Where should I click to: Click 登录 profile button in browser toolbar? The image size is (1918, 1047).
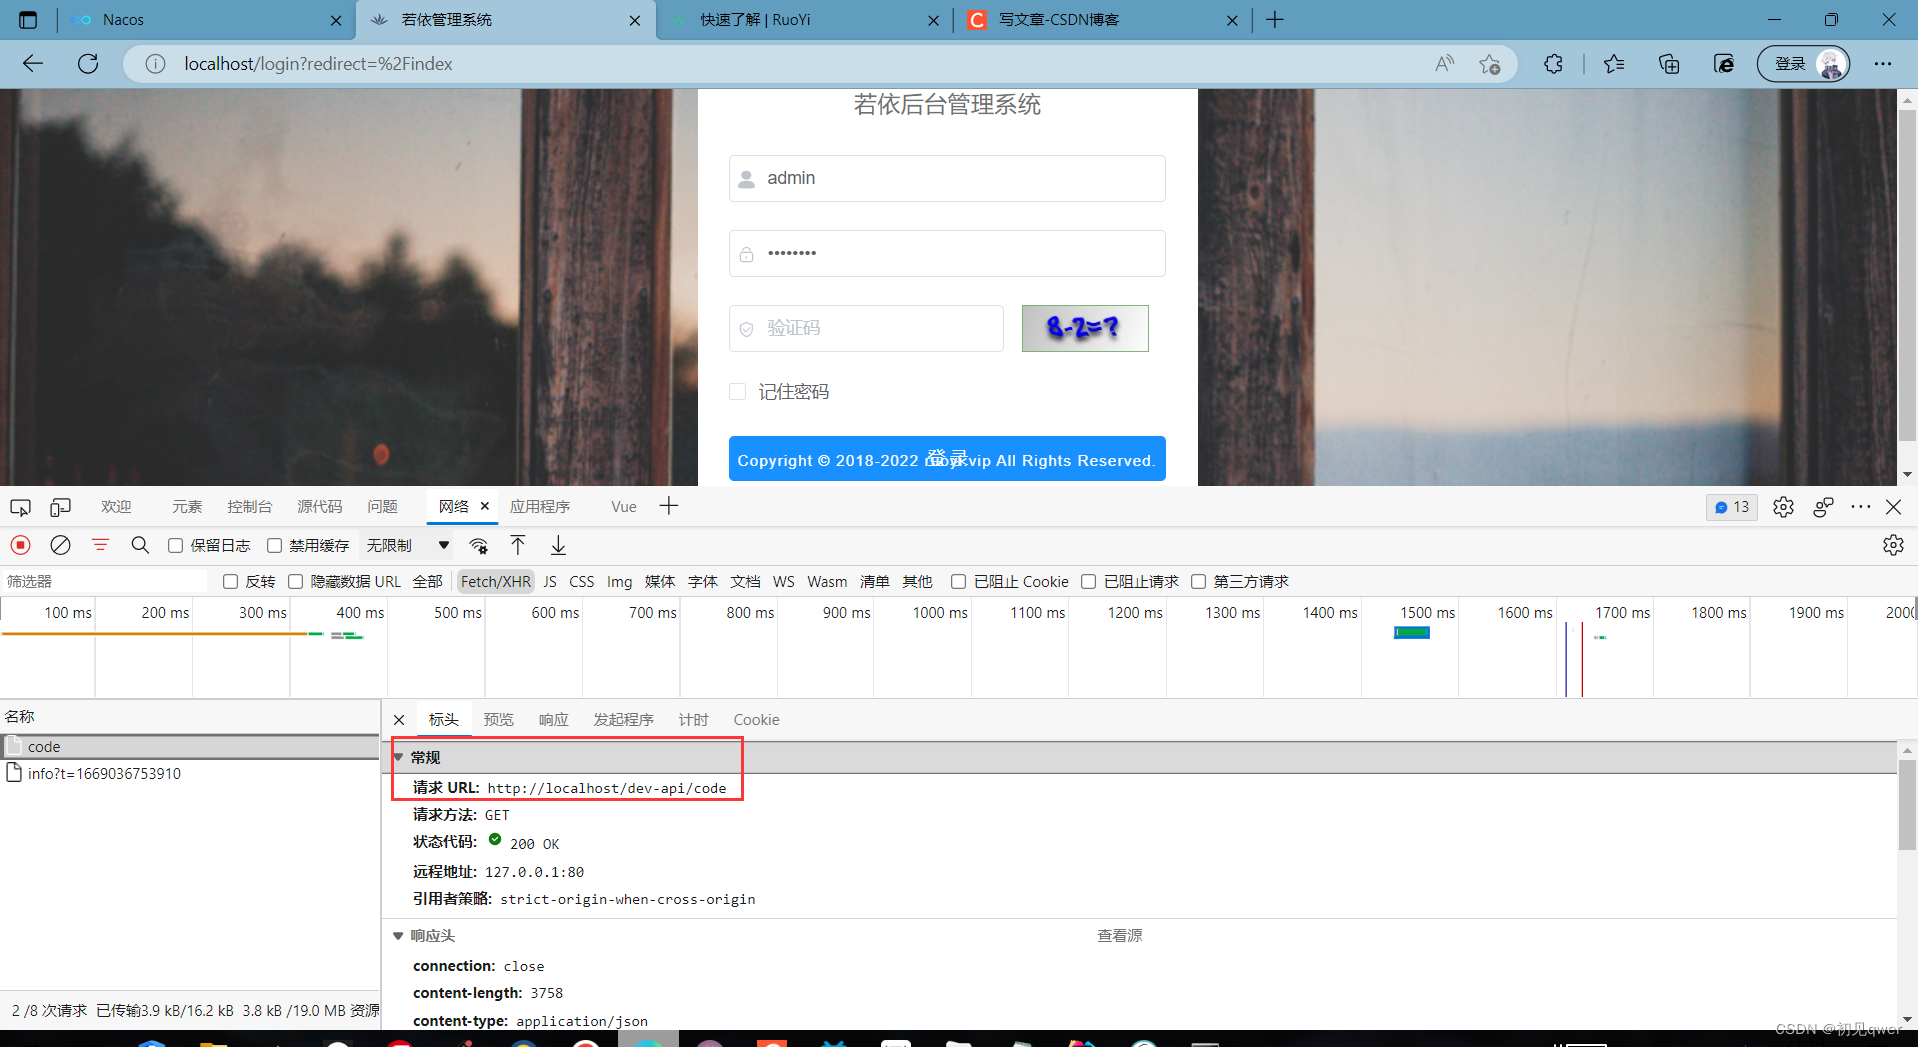(1803, 64)
